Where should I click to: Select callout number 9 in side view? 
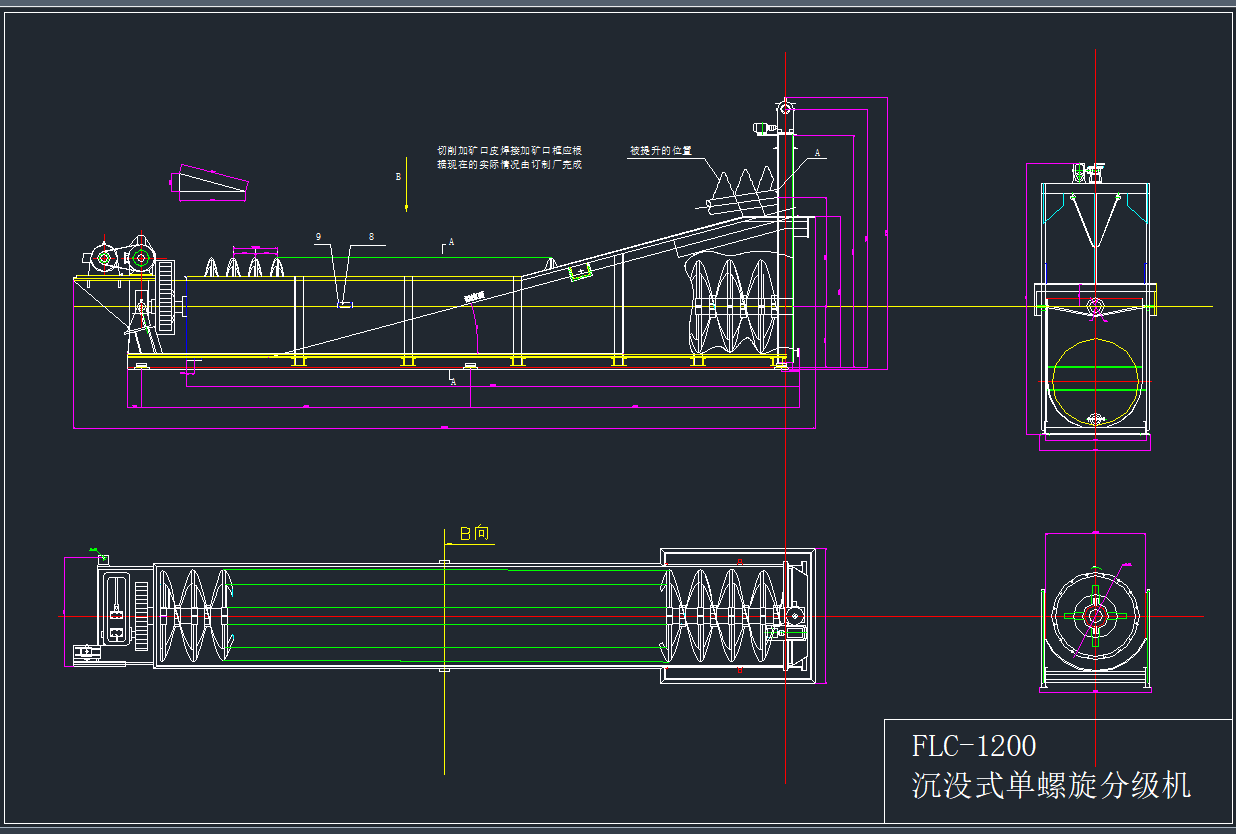pos(318,237)
